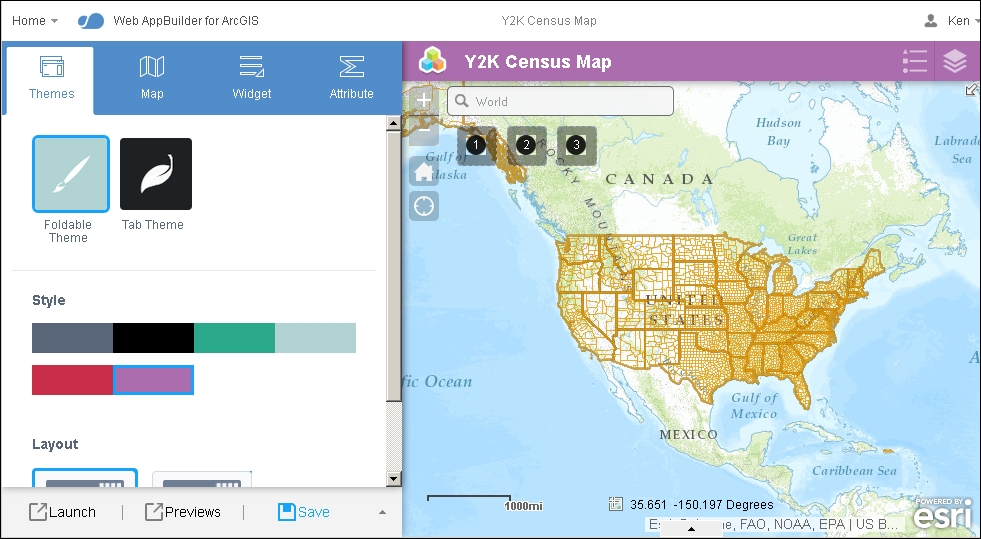Zoom in on the map
The width and height of the screenshot is (981, 539).
424,100
